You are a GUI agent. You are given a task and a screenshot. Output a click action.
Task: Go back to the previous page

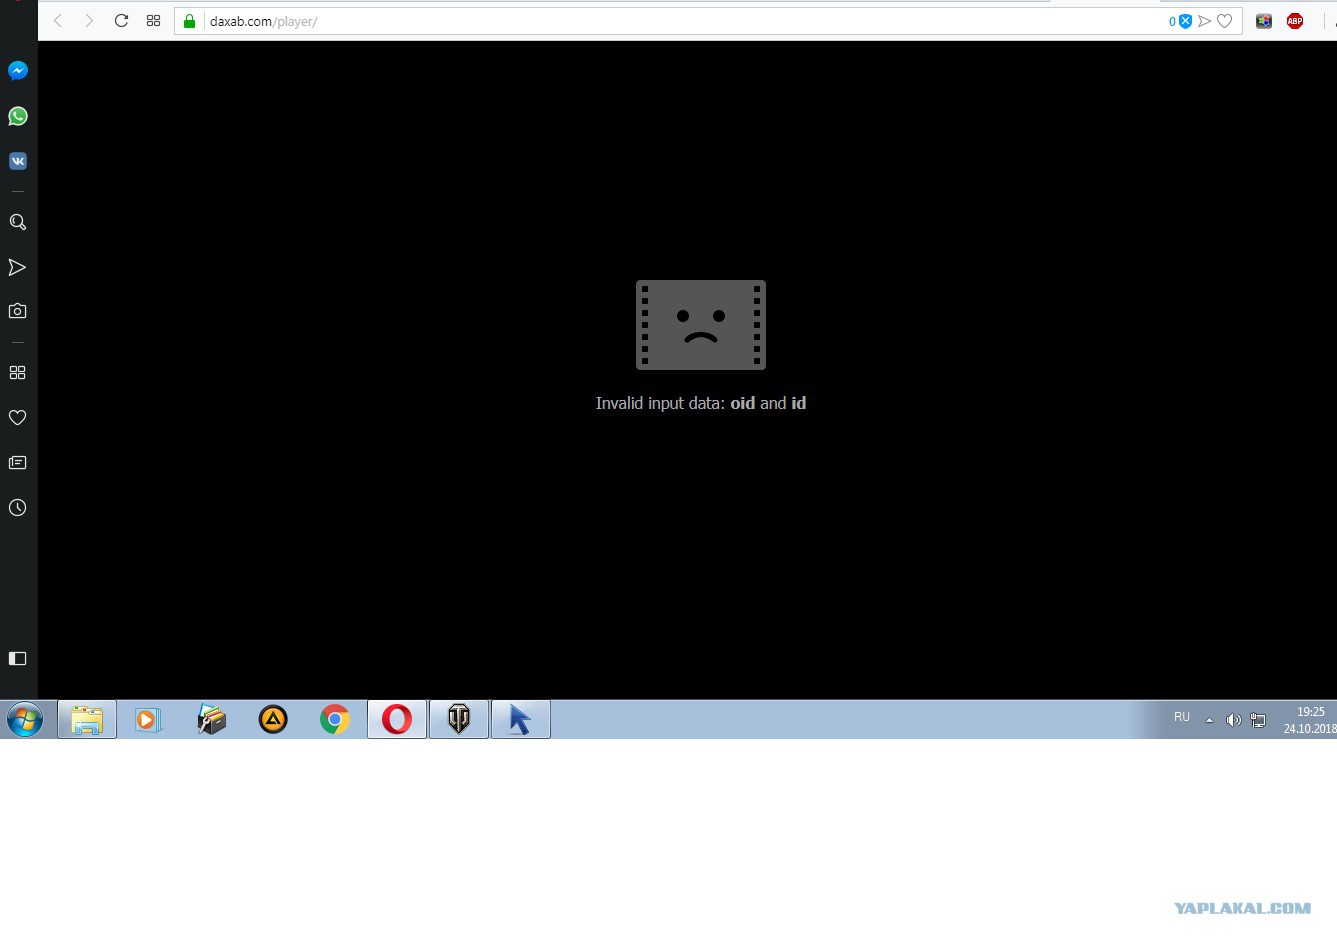click(x=58, y=21)
